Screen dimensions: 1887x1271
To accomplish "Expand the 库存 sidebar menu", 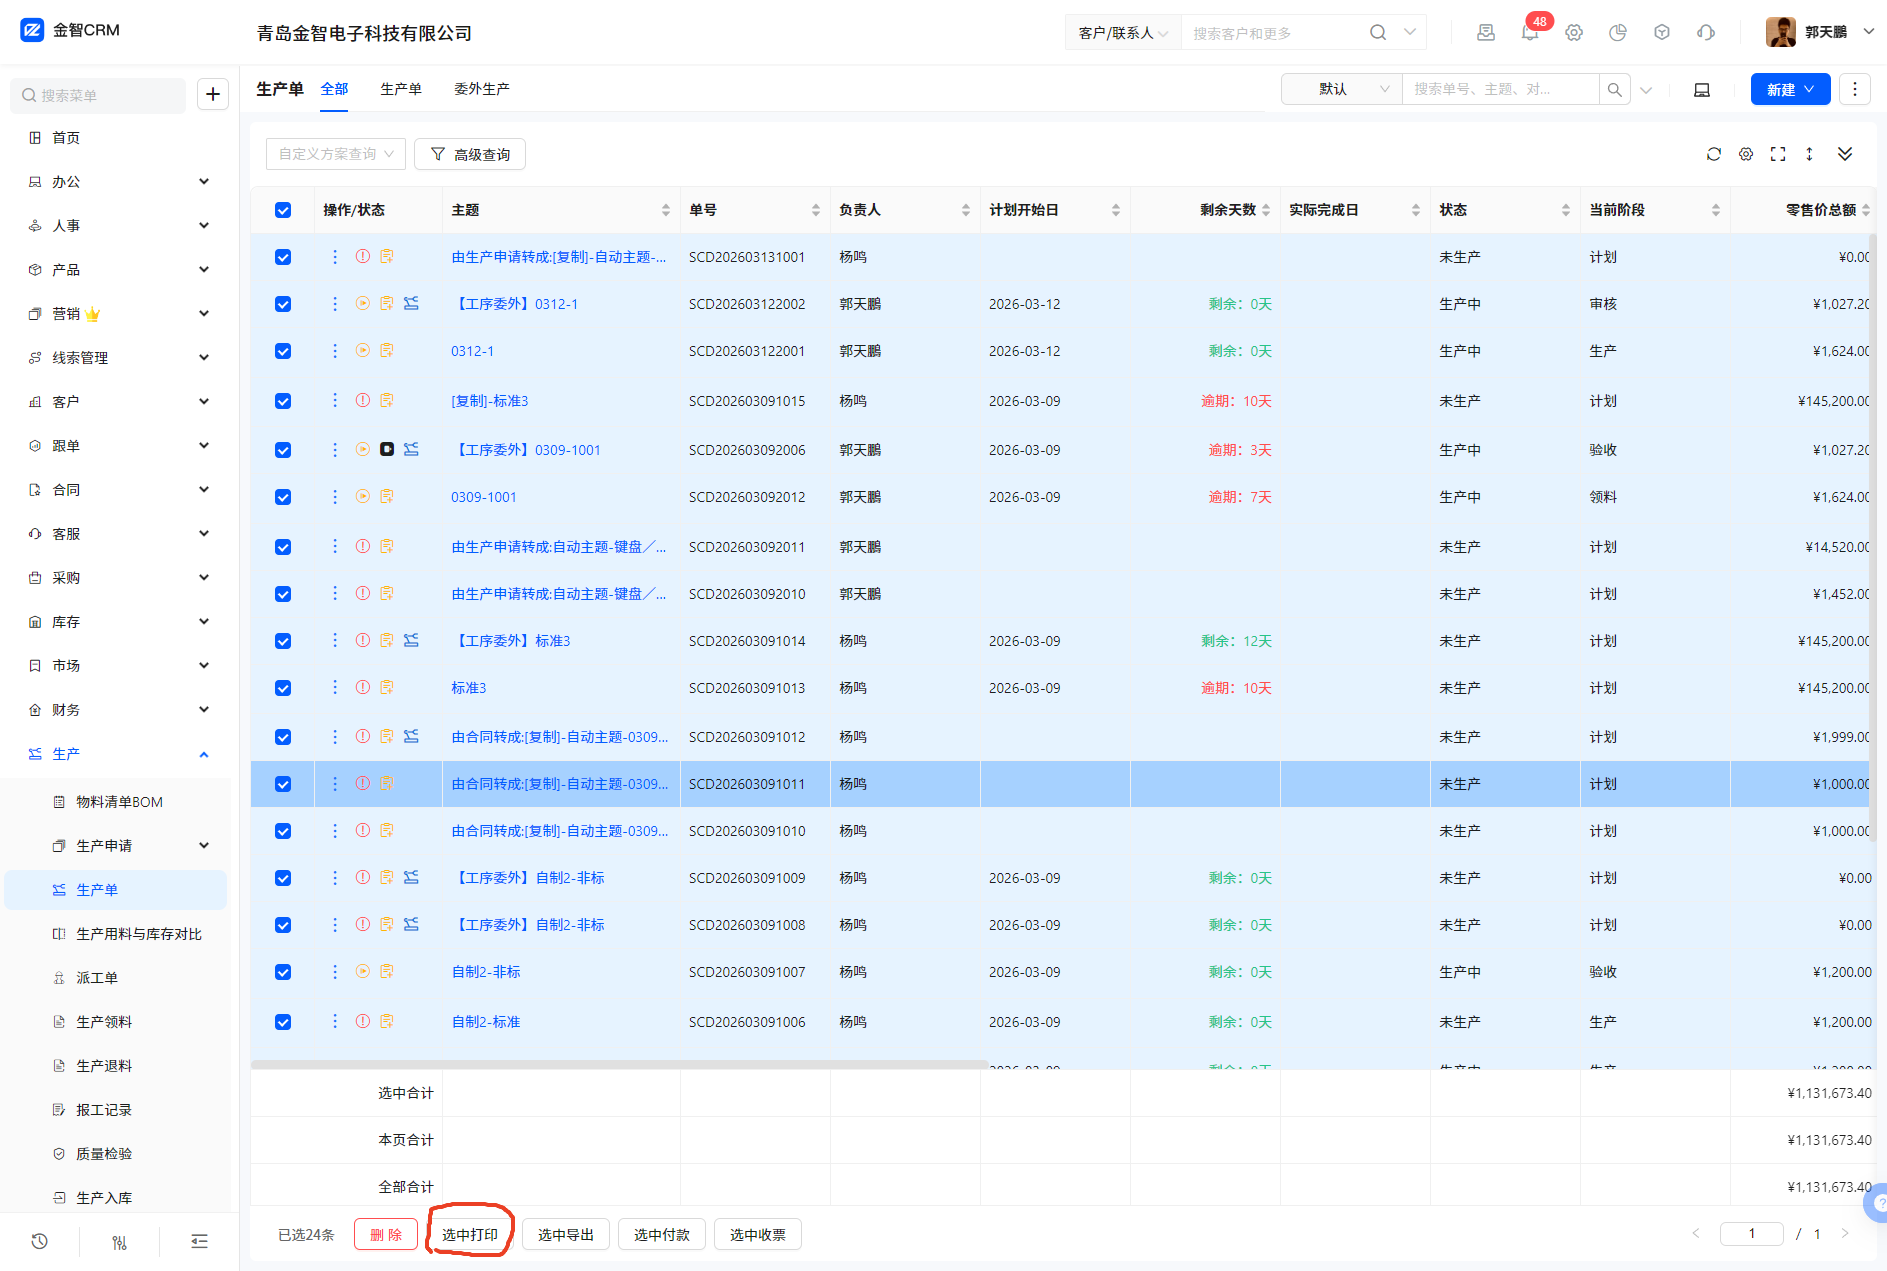I will tap(120, 622).
